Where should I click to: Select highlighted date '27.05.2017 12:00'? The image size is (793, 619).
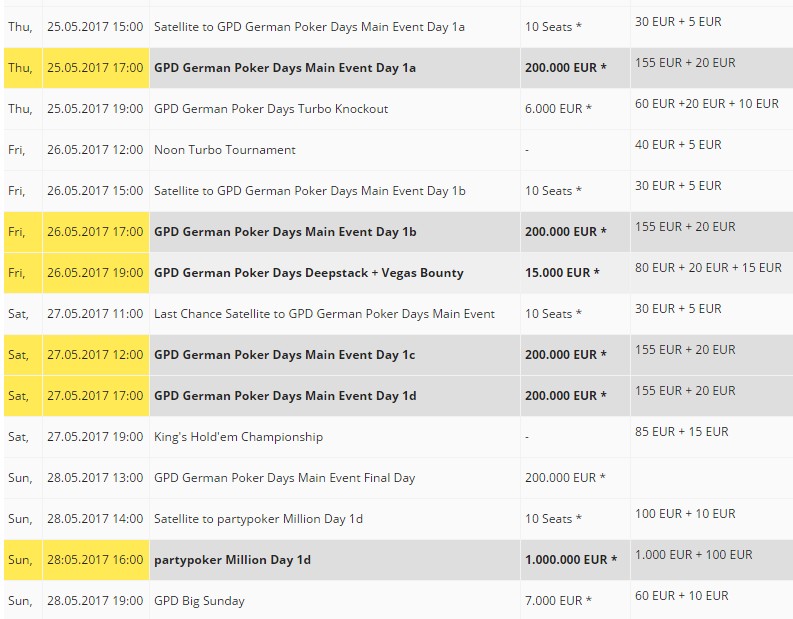coord(95,355)
